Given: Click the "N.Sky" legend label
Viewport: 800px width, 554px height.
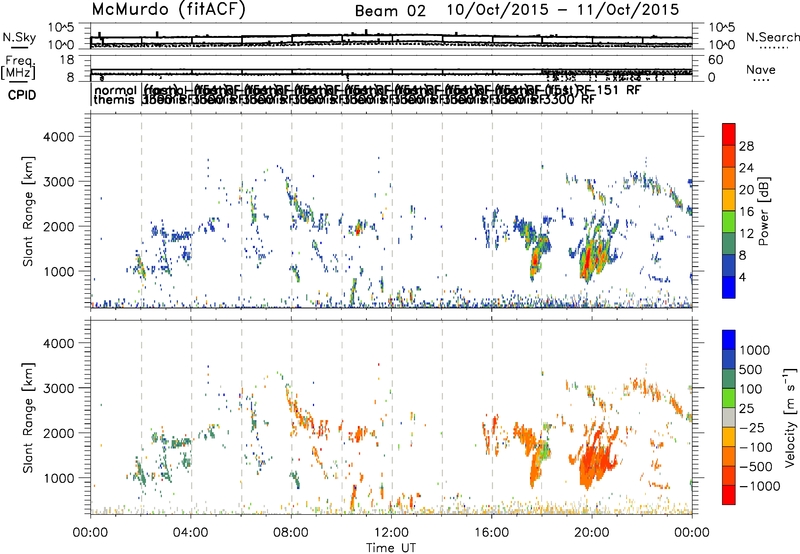Looking at the screenshot, I should point(19,38).
